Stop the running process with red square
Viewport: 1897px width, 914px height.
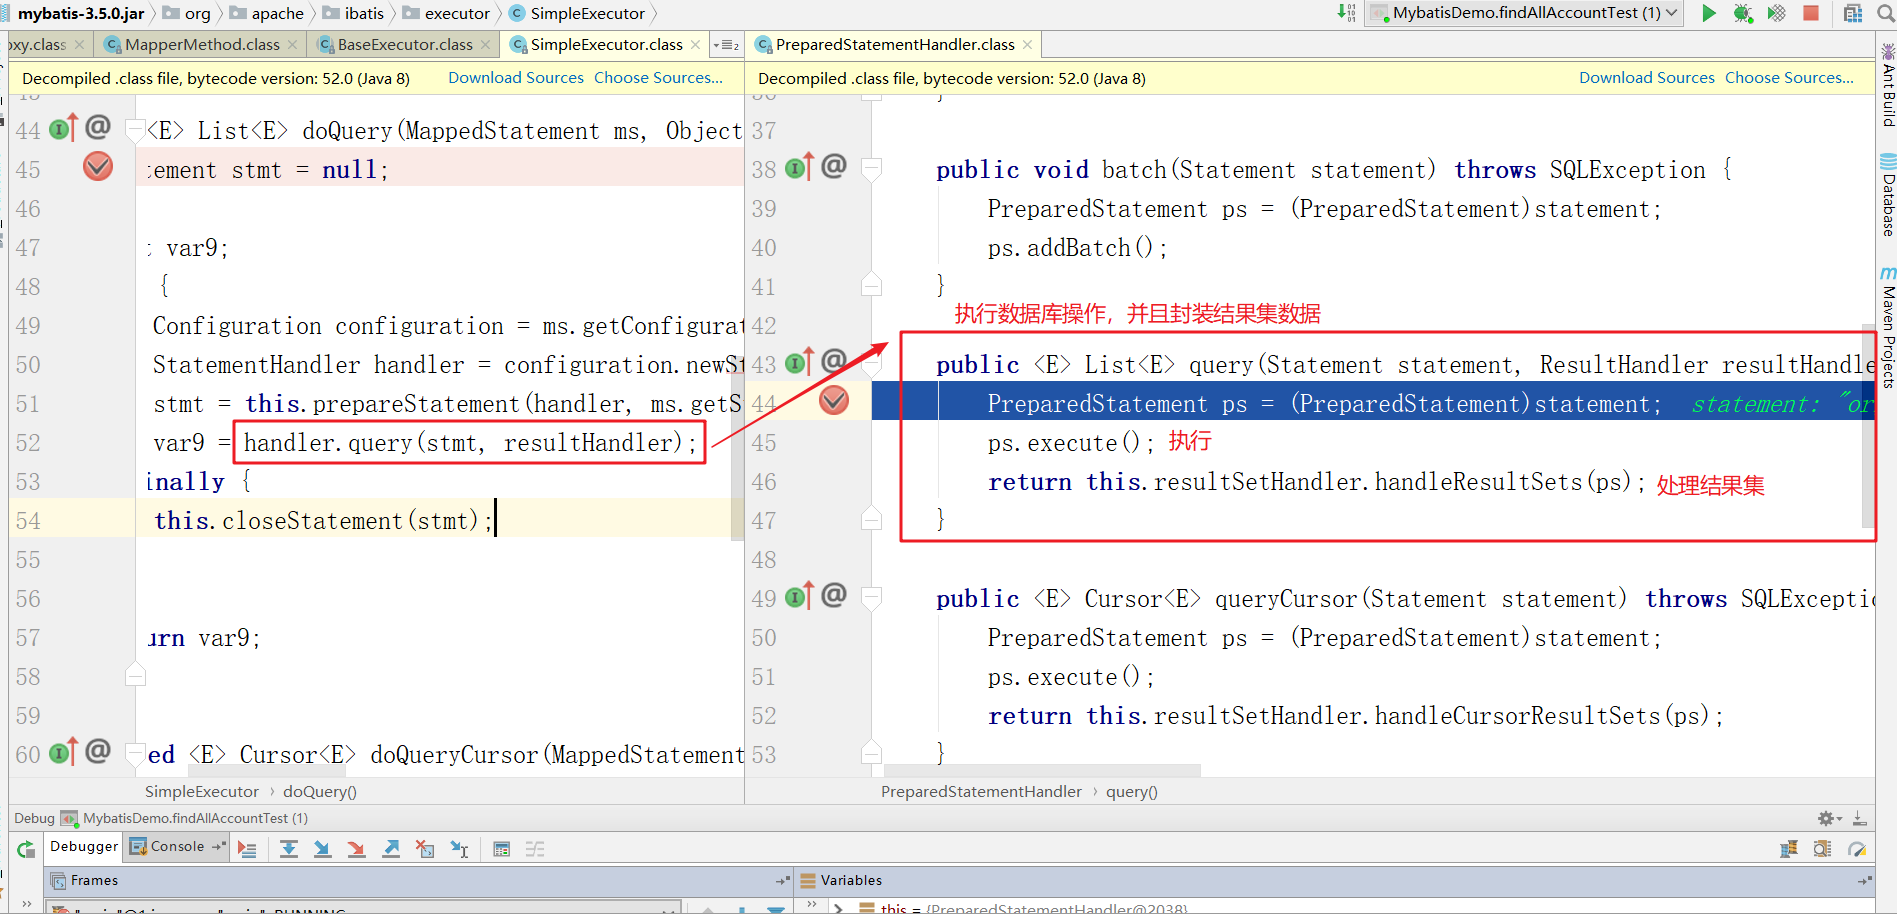click(1811, 13)
